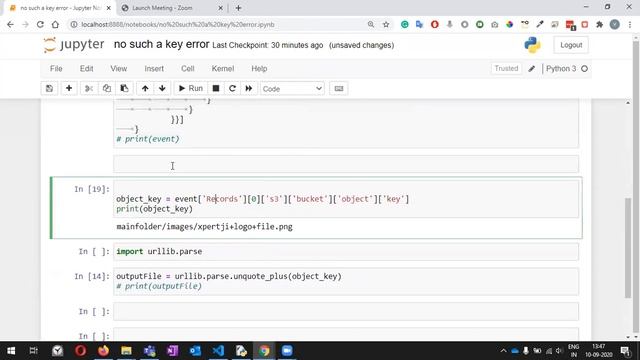Restart the kernel with the circular arrow
The width and height of the screenshot is (640, 360).
pyautogui.click(x=232, y=89)
